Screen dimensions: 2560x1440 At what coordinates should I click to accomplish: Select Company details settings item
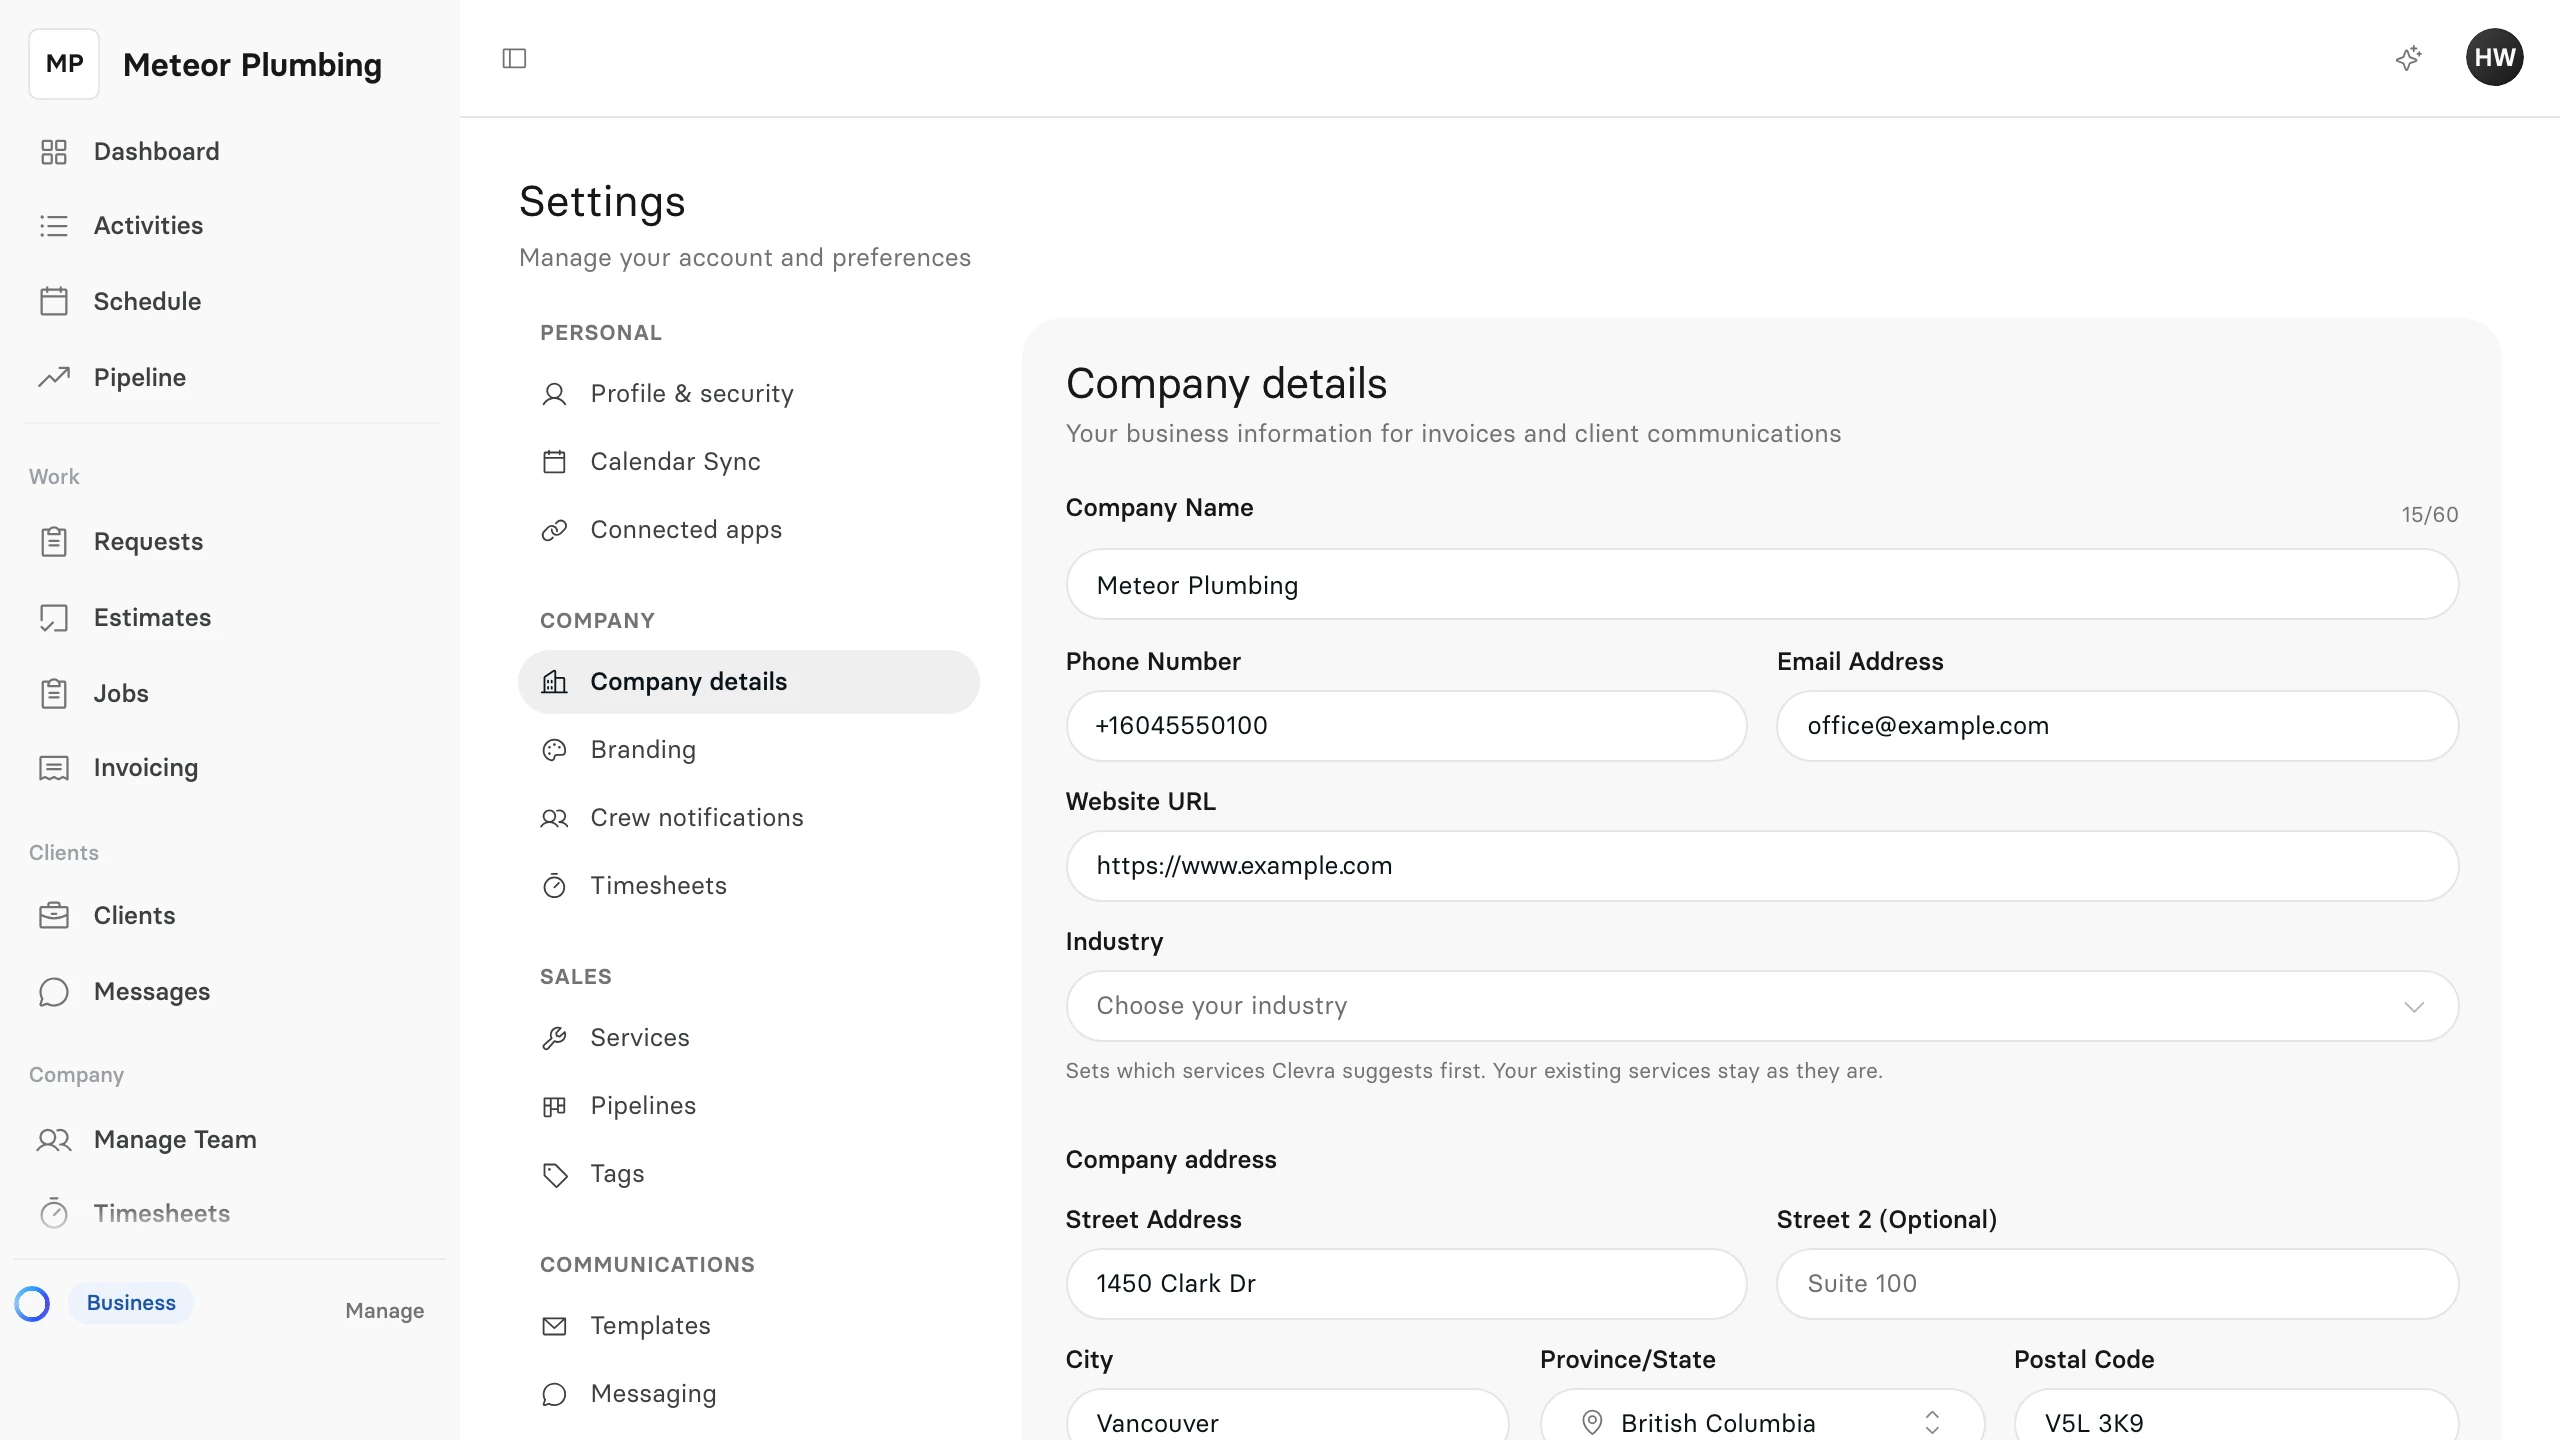[749, 682]
